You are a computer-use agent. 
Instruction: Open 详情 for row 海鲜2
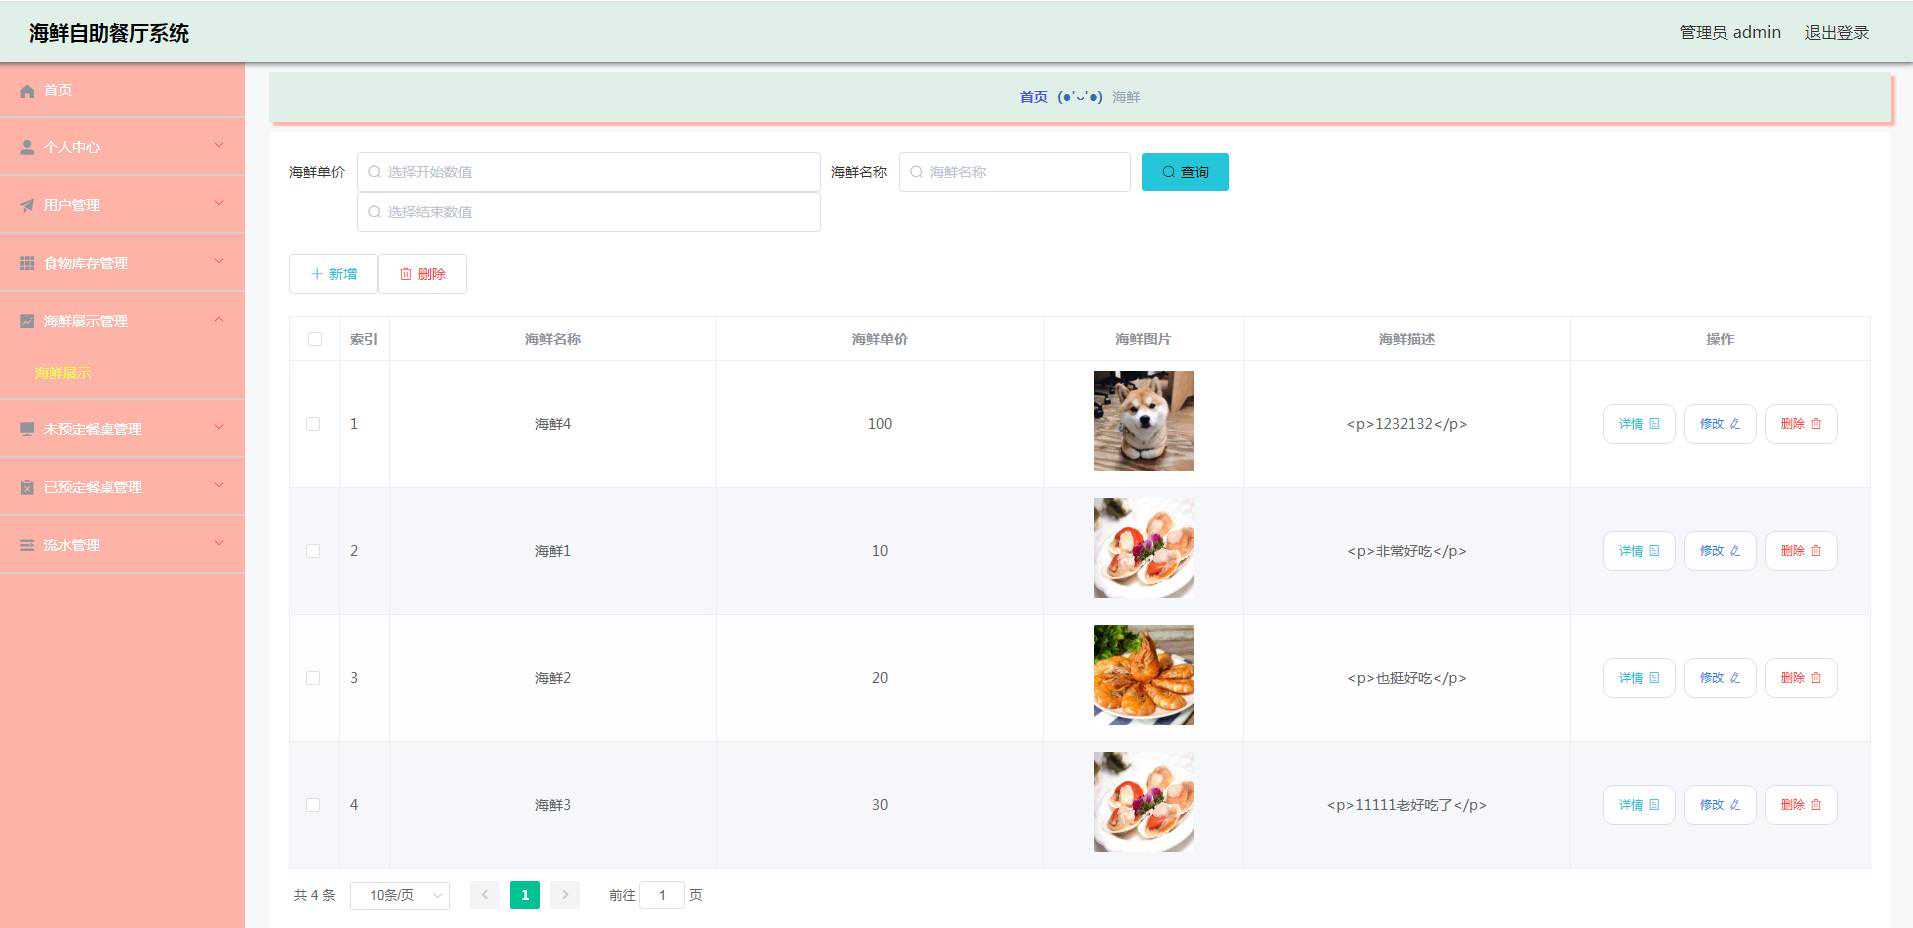[1639, 678]
